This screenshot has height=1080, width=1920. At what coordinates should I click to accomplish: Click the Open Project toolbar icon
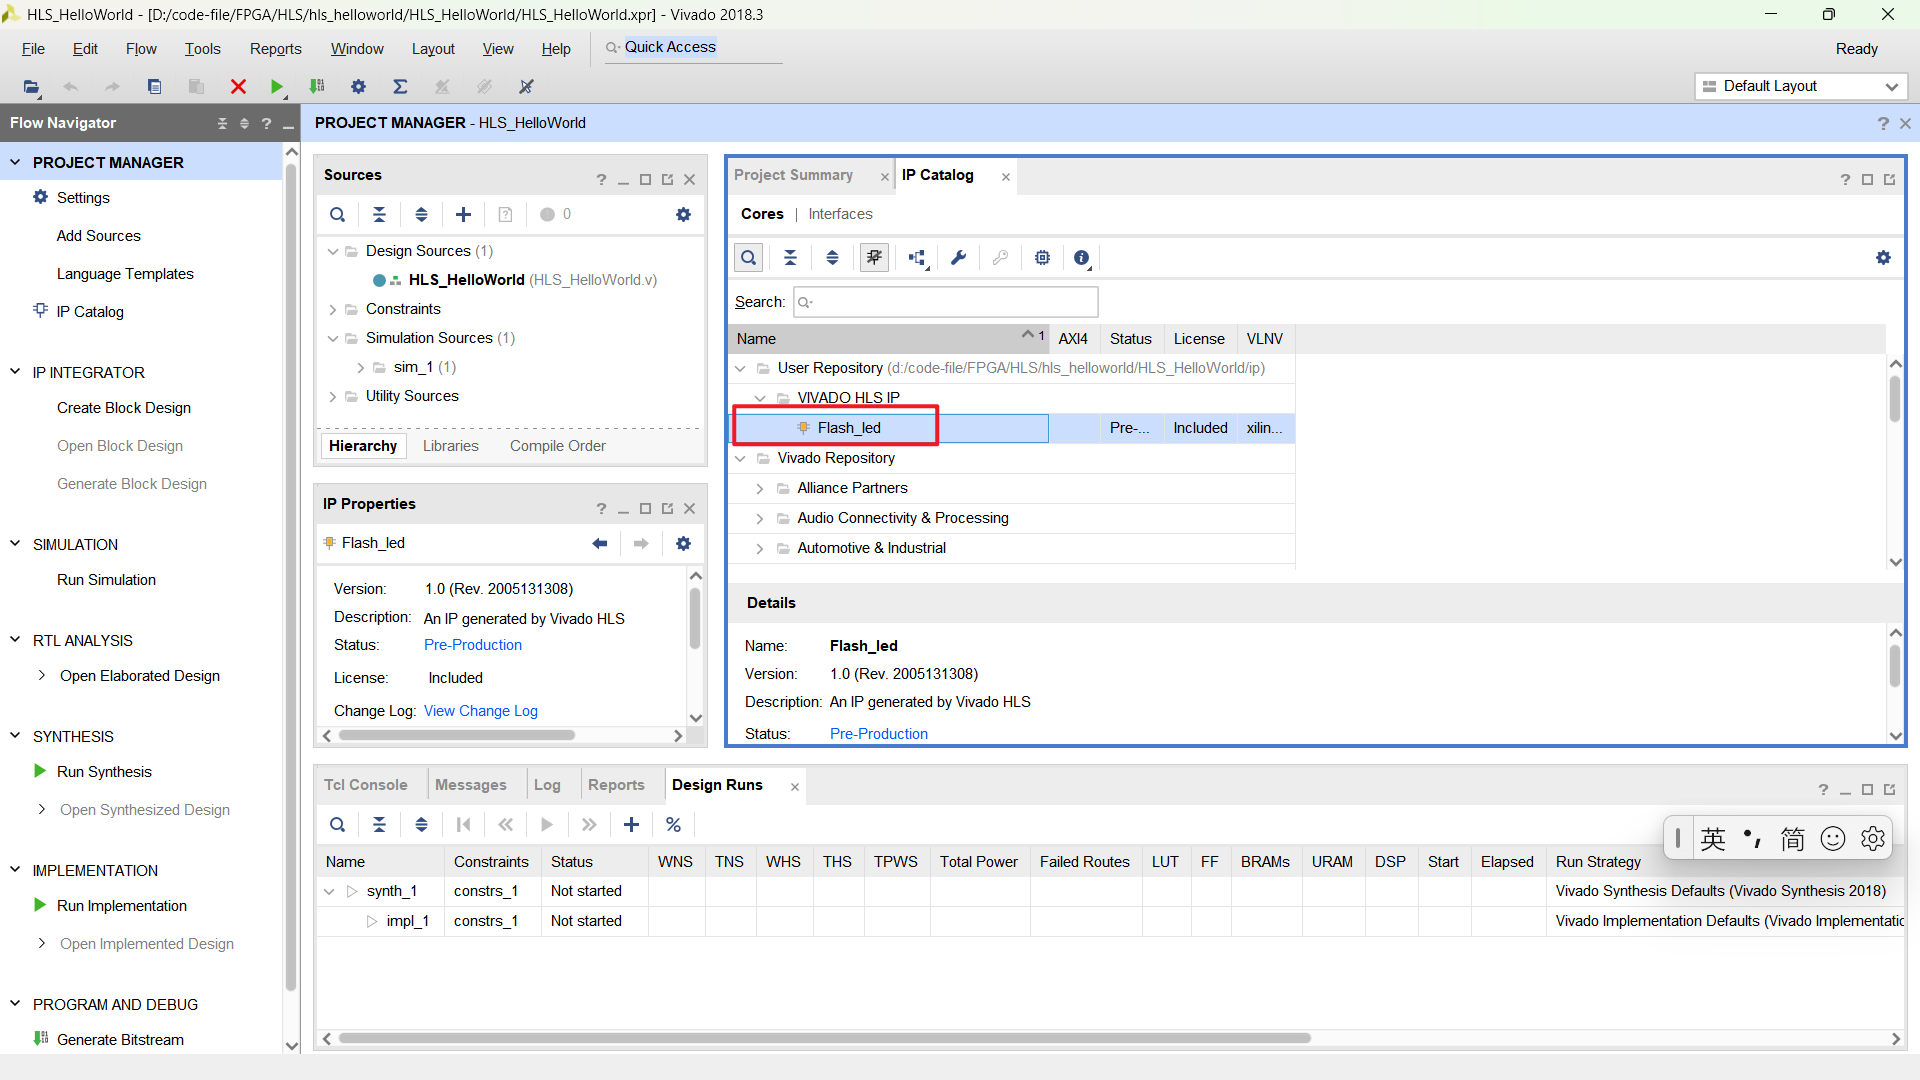coord(31,87)
